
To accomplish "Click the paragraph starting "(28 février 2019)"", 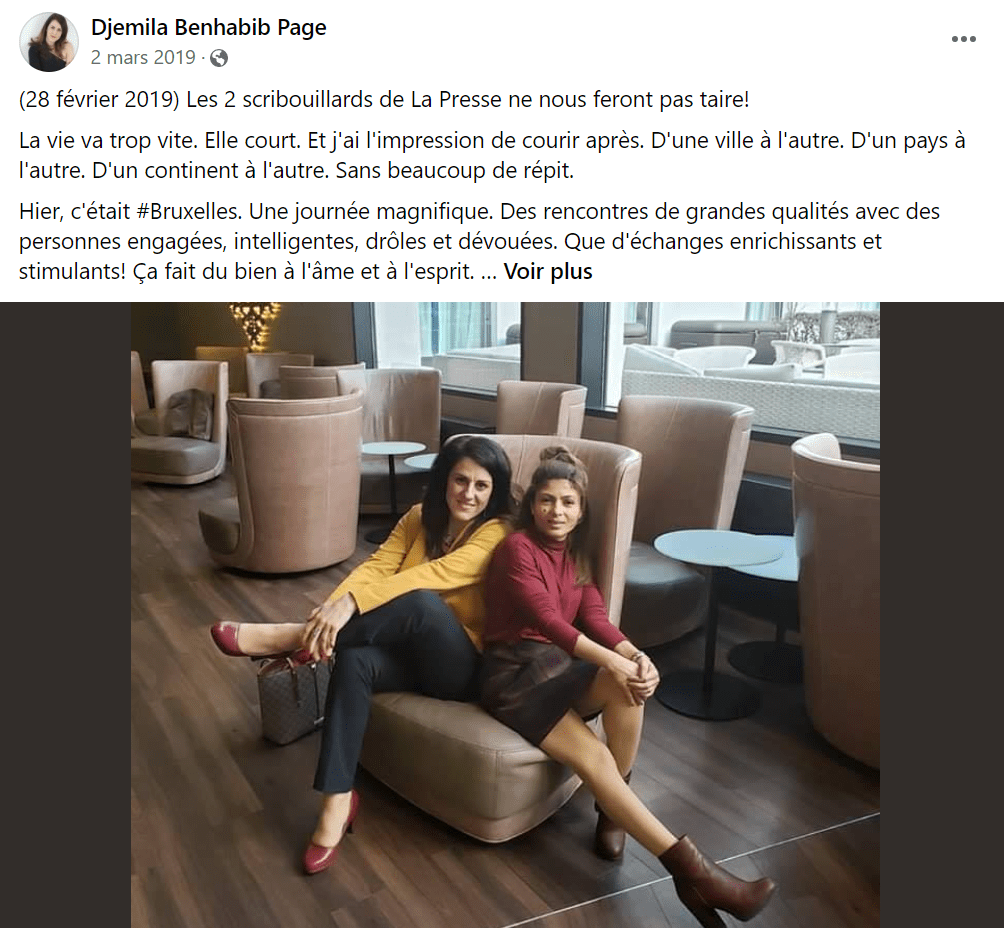I will click(384, 100).
